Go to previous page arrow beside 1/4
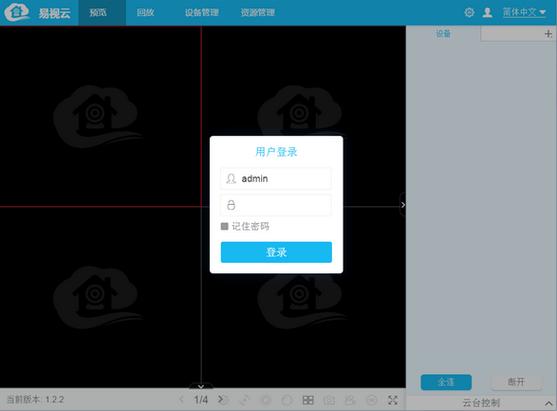The image size is (557, 411). coord(181,400)
